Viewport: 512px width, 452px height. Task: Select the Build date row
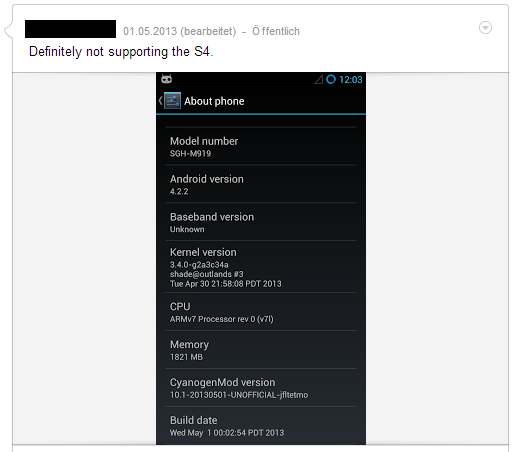pos(261,426)
